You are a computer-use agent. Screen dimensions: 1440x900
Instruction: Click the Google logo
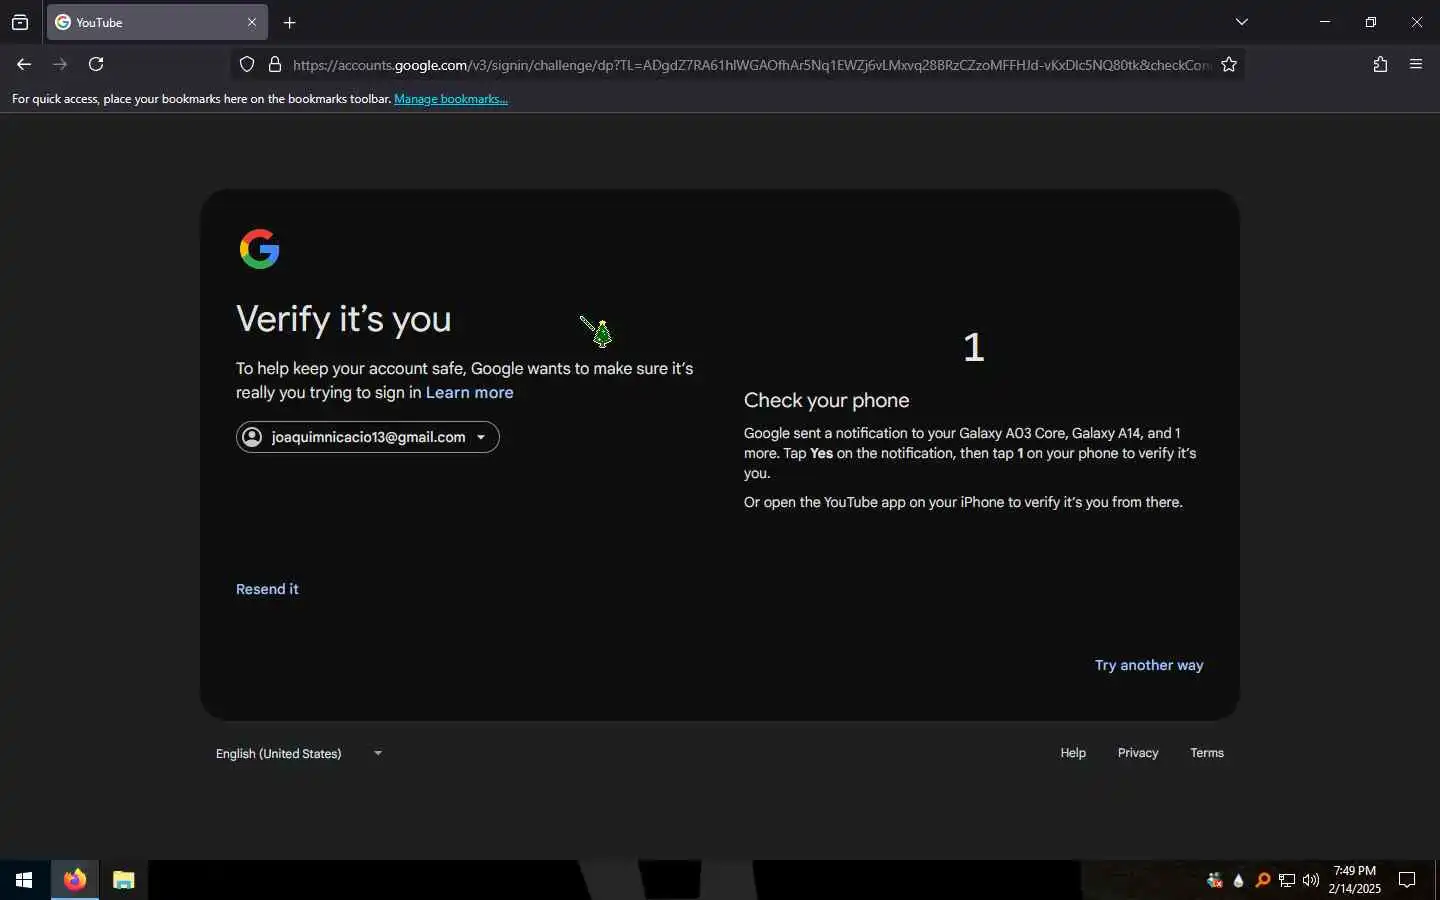pyautogui.click(x=260, y=249)
